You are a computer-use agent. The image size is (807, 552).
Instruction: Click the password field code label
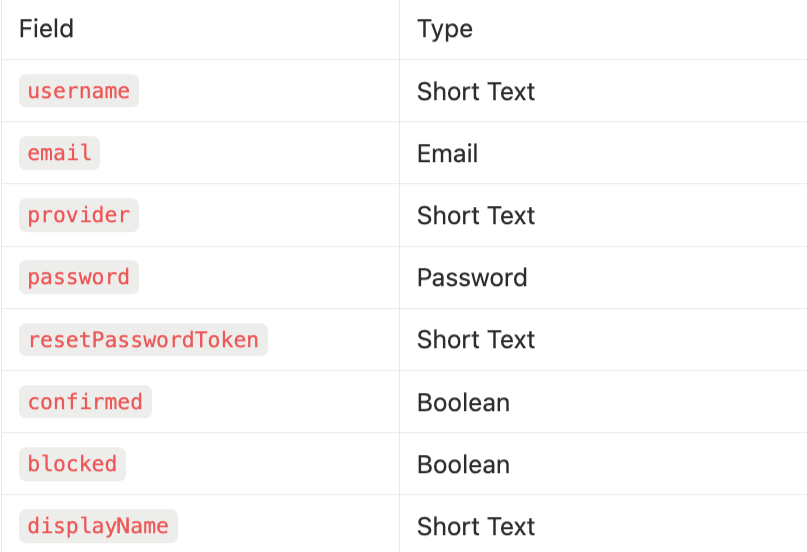[x=79, y=277]
